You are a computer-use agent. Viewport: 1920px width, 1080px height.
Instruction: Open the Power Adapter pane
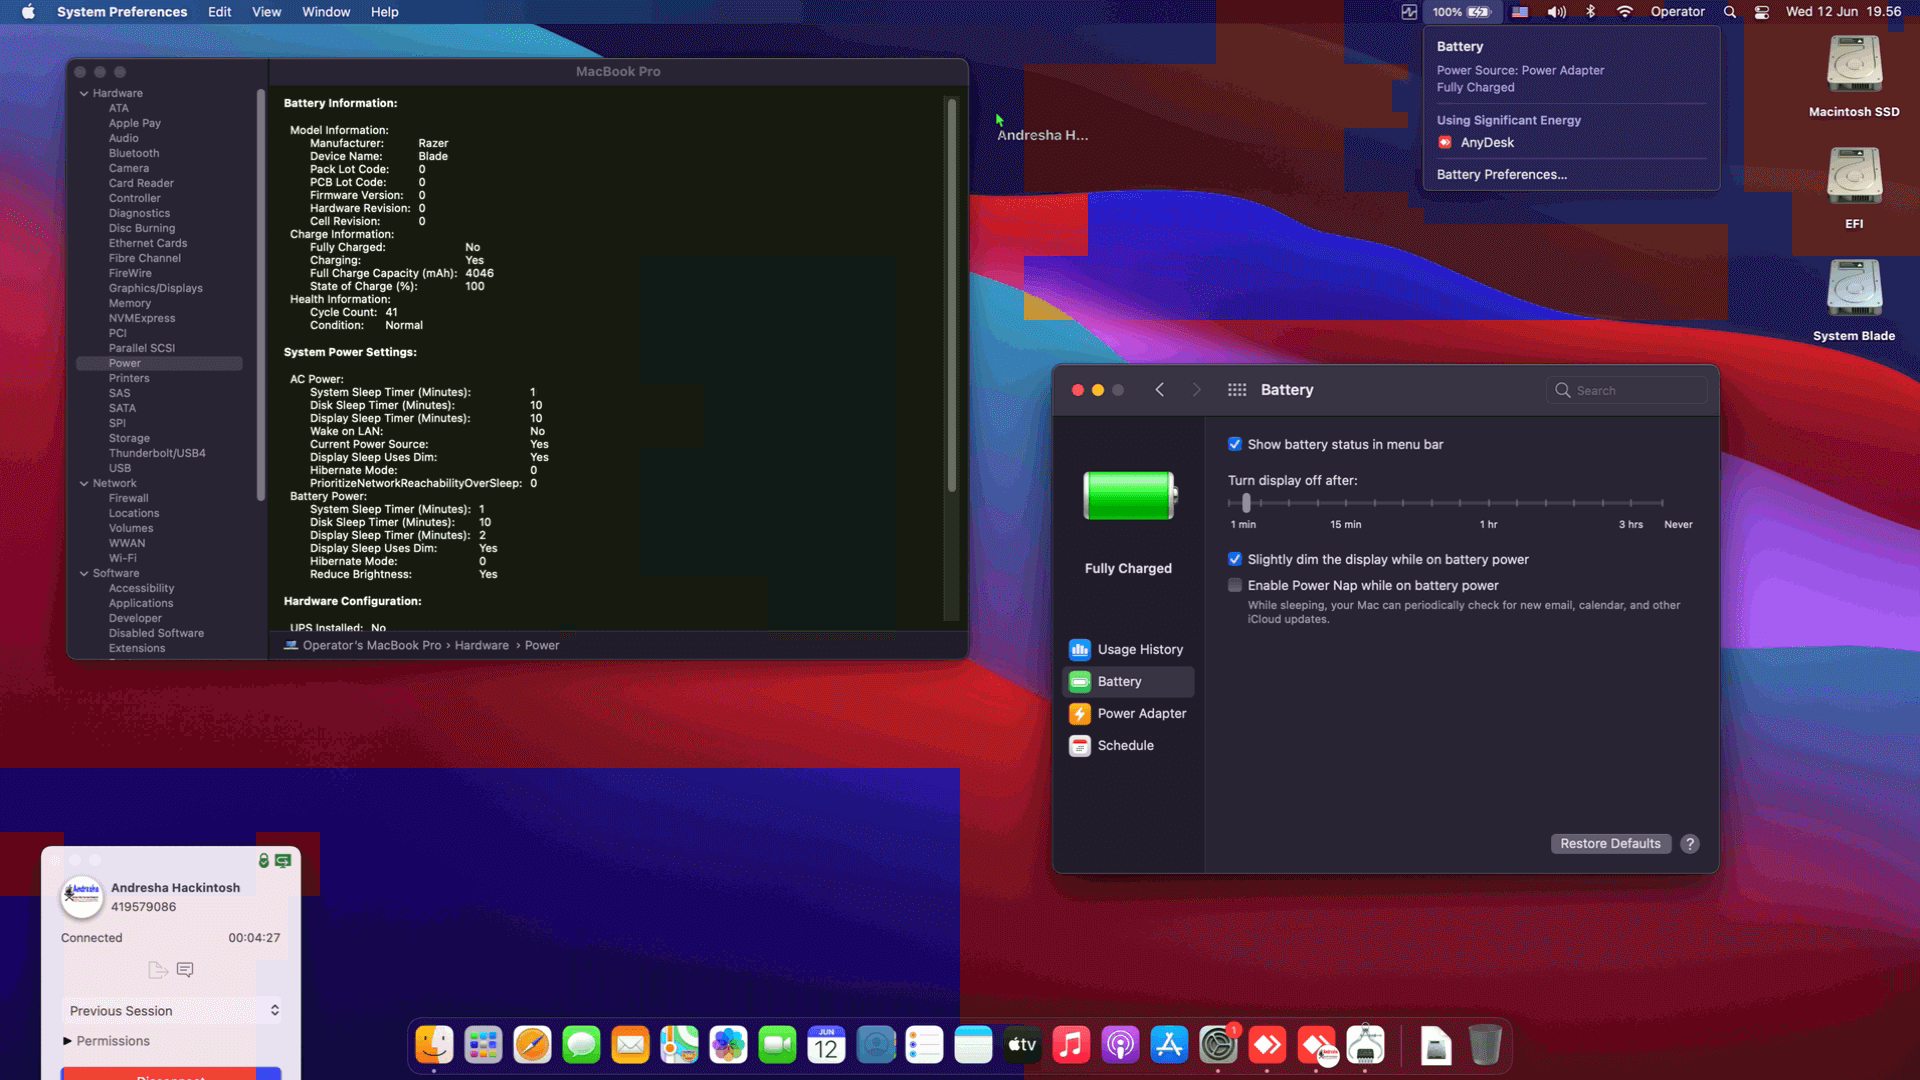[1127, 713]
